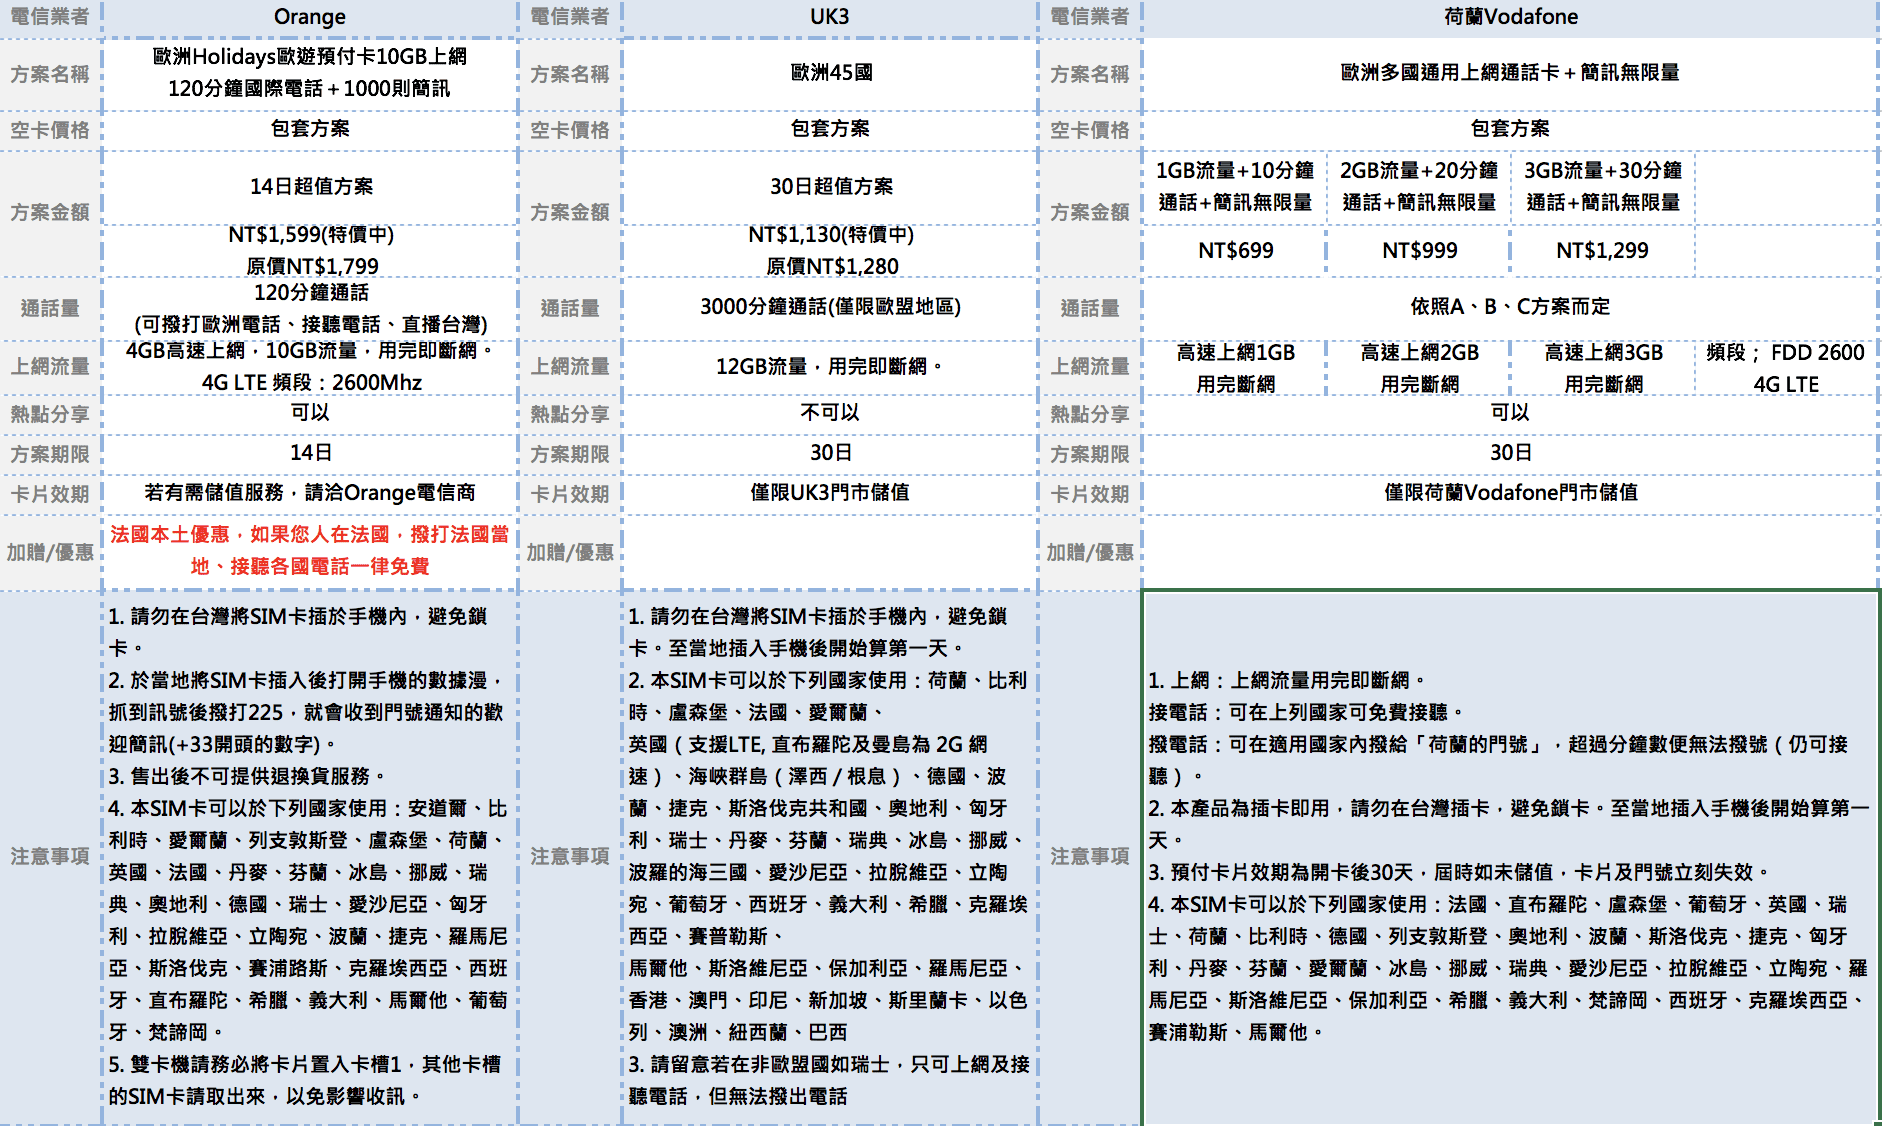Image resolution: width=1882 pixels, height=1126 pixels.
Task: Click the 依照A、B、C方案而定 cell
Action: tap(1510, 307)
